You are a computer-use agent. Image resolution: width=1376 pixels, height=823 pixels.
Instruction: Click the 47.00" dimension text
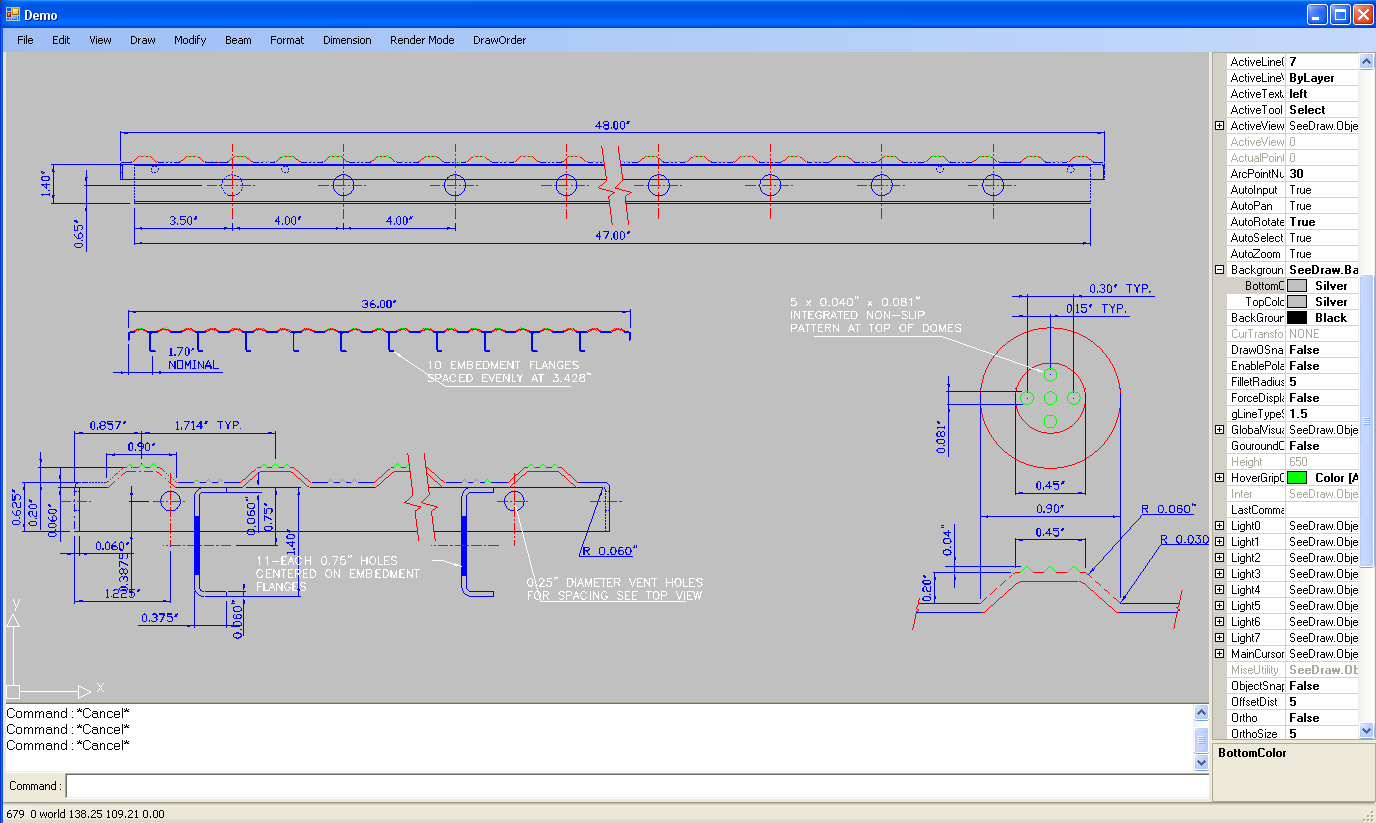click(x=612, y=235)
